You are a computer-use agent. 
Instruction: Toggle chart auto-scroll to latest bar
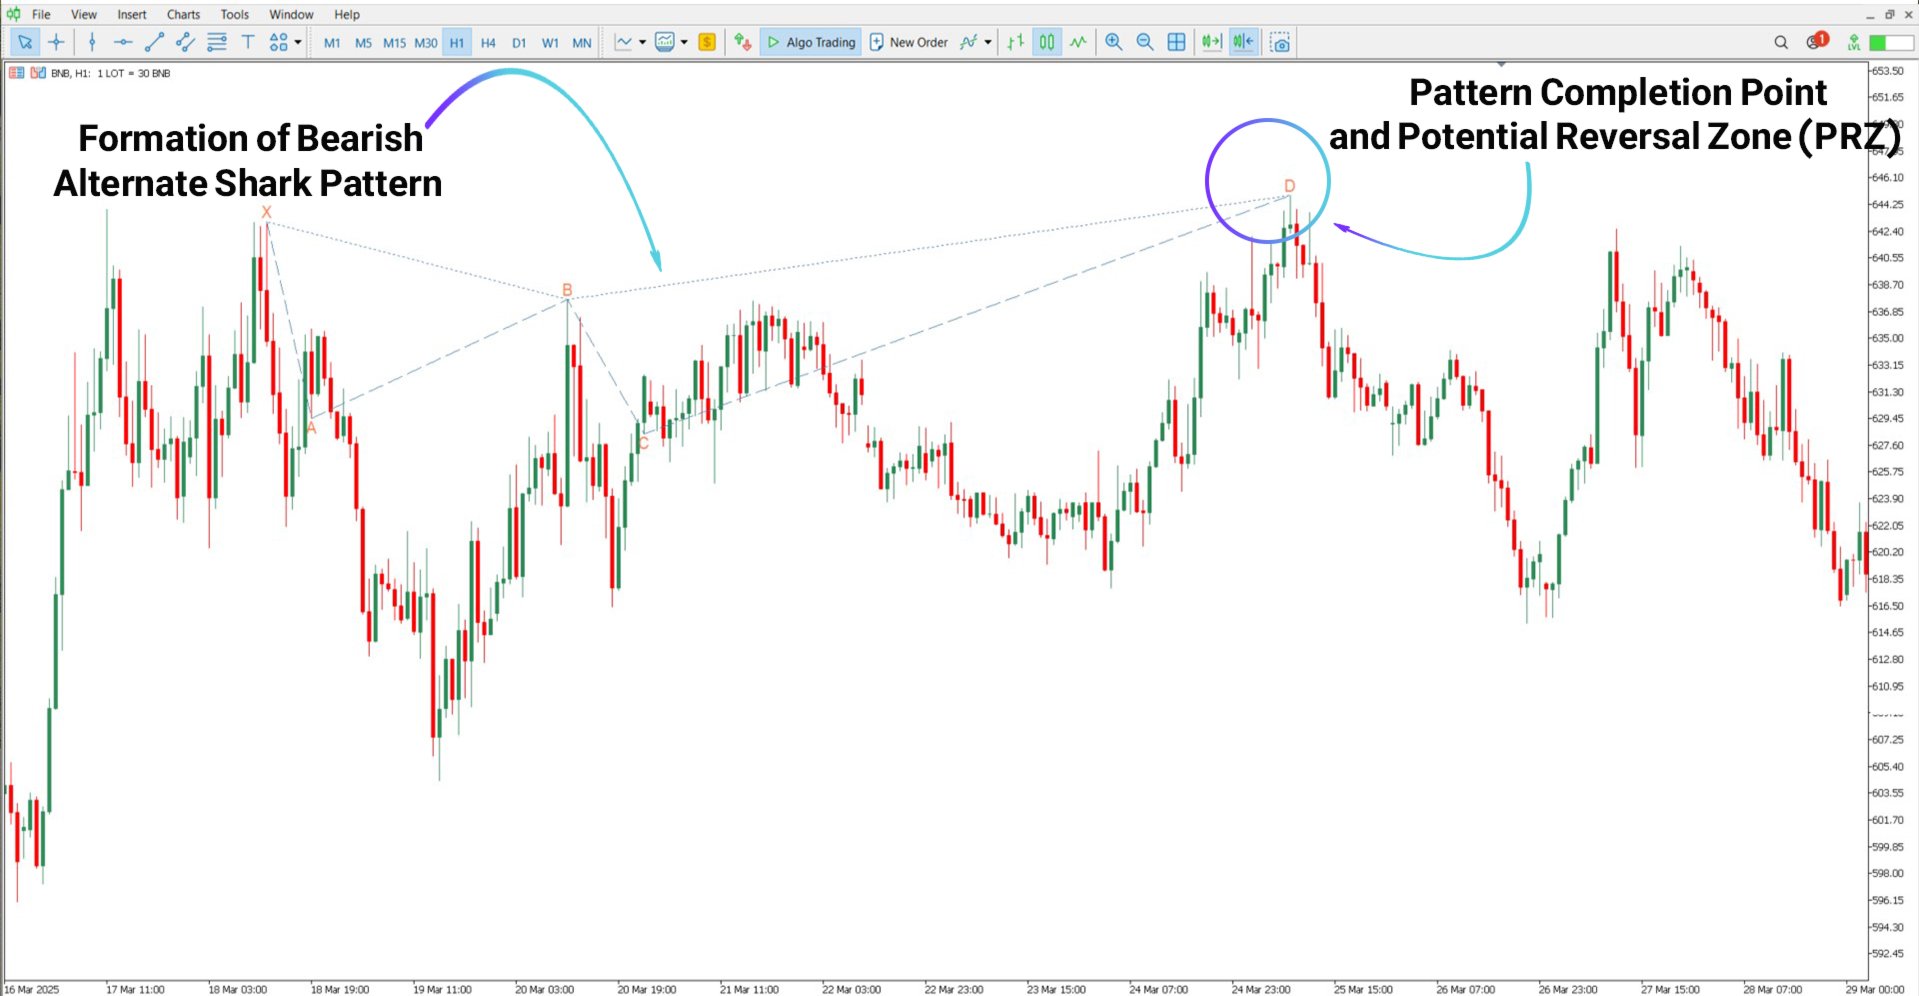tap(1212, 42)
